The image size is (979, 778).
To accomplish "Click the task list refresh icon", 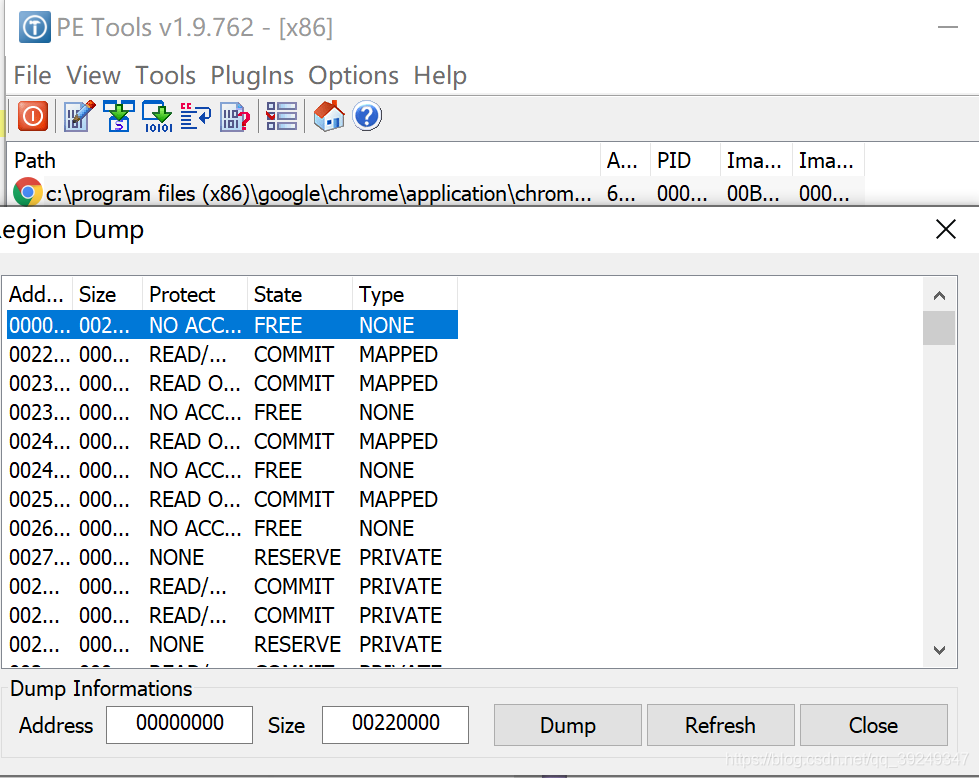I will pos(195,116).
